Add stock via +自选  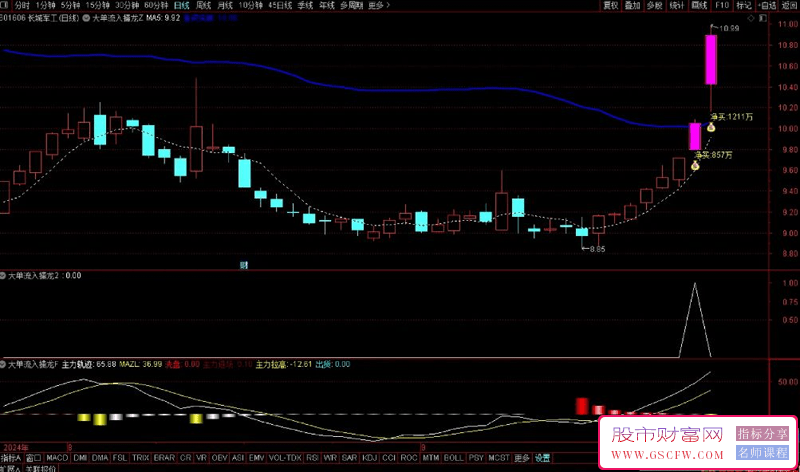[x=766, y=5]
